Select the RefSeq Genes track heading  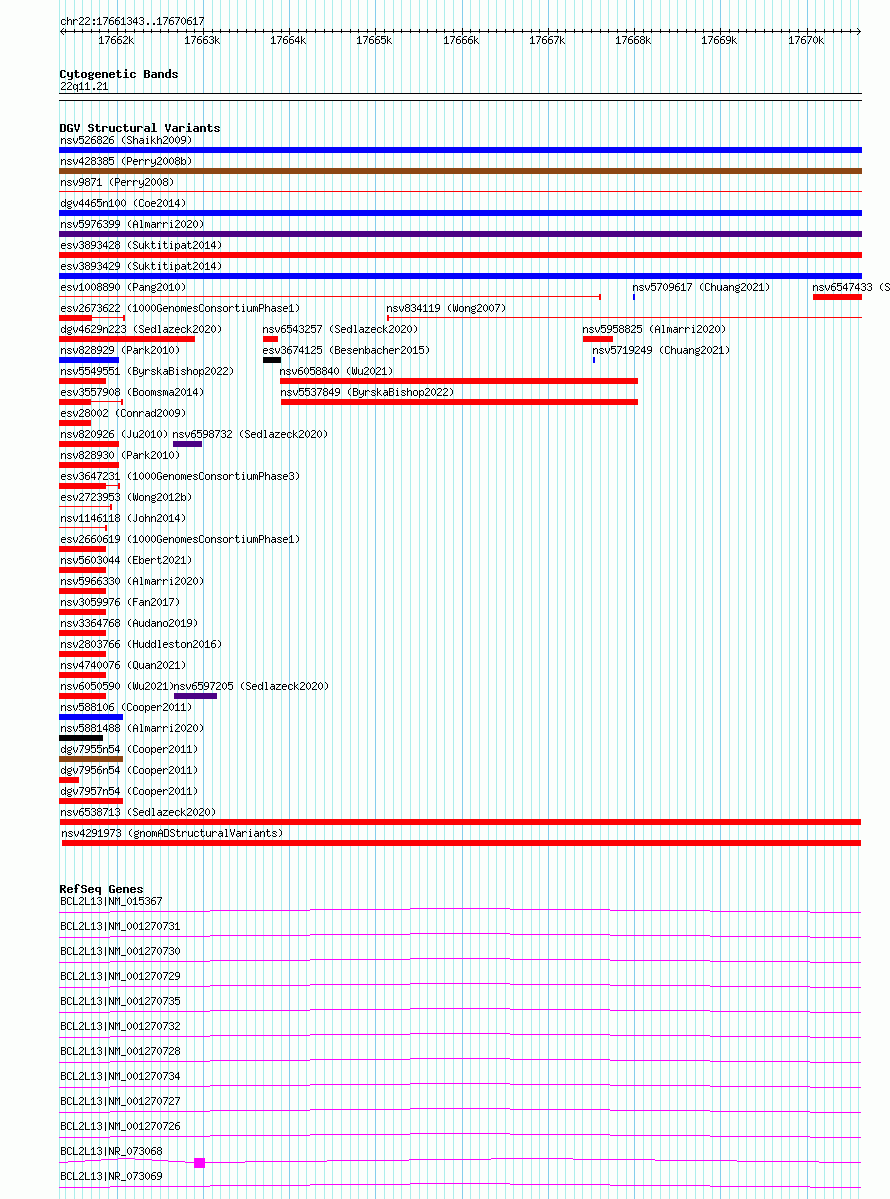tap(102, 889)
